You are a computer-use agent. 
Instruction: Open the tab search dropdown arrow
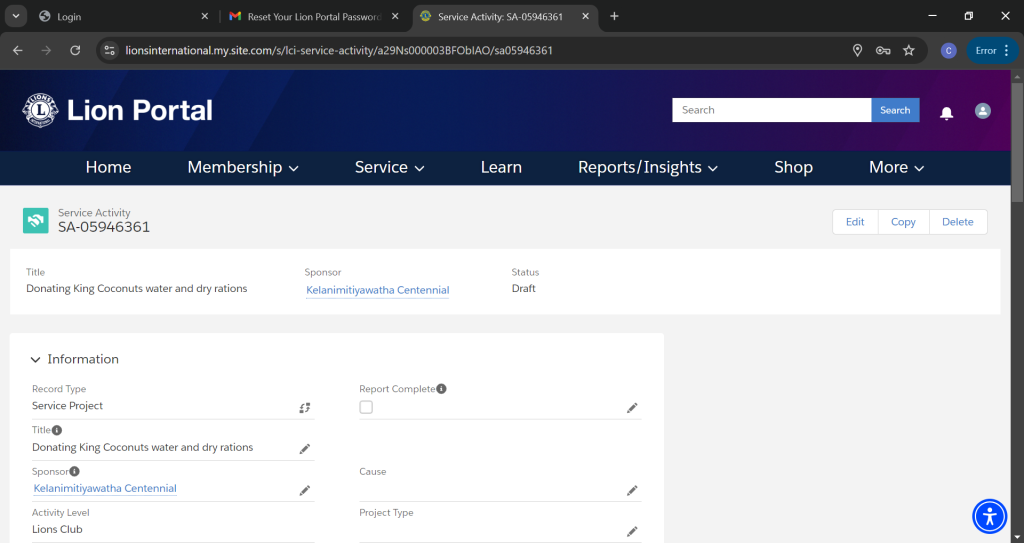[x=15, y=16]
